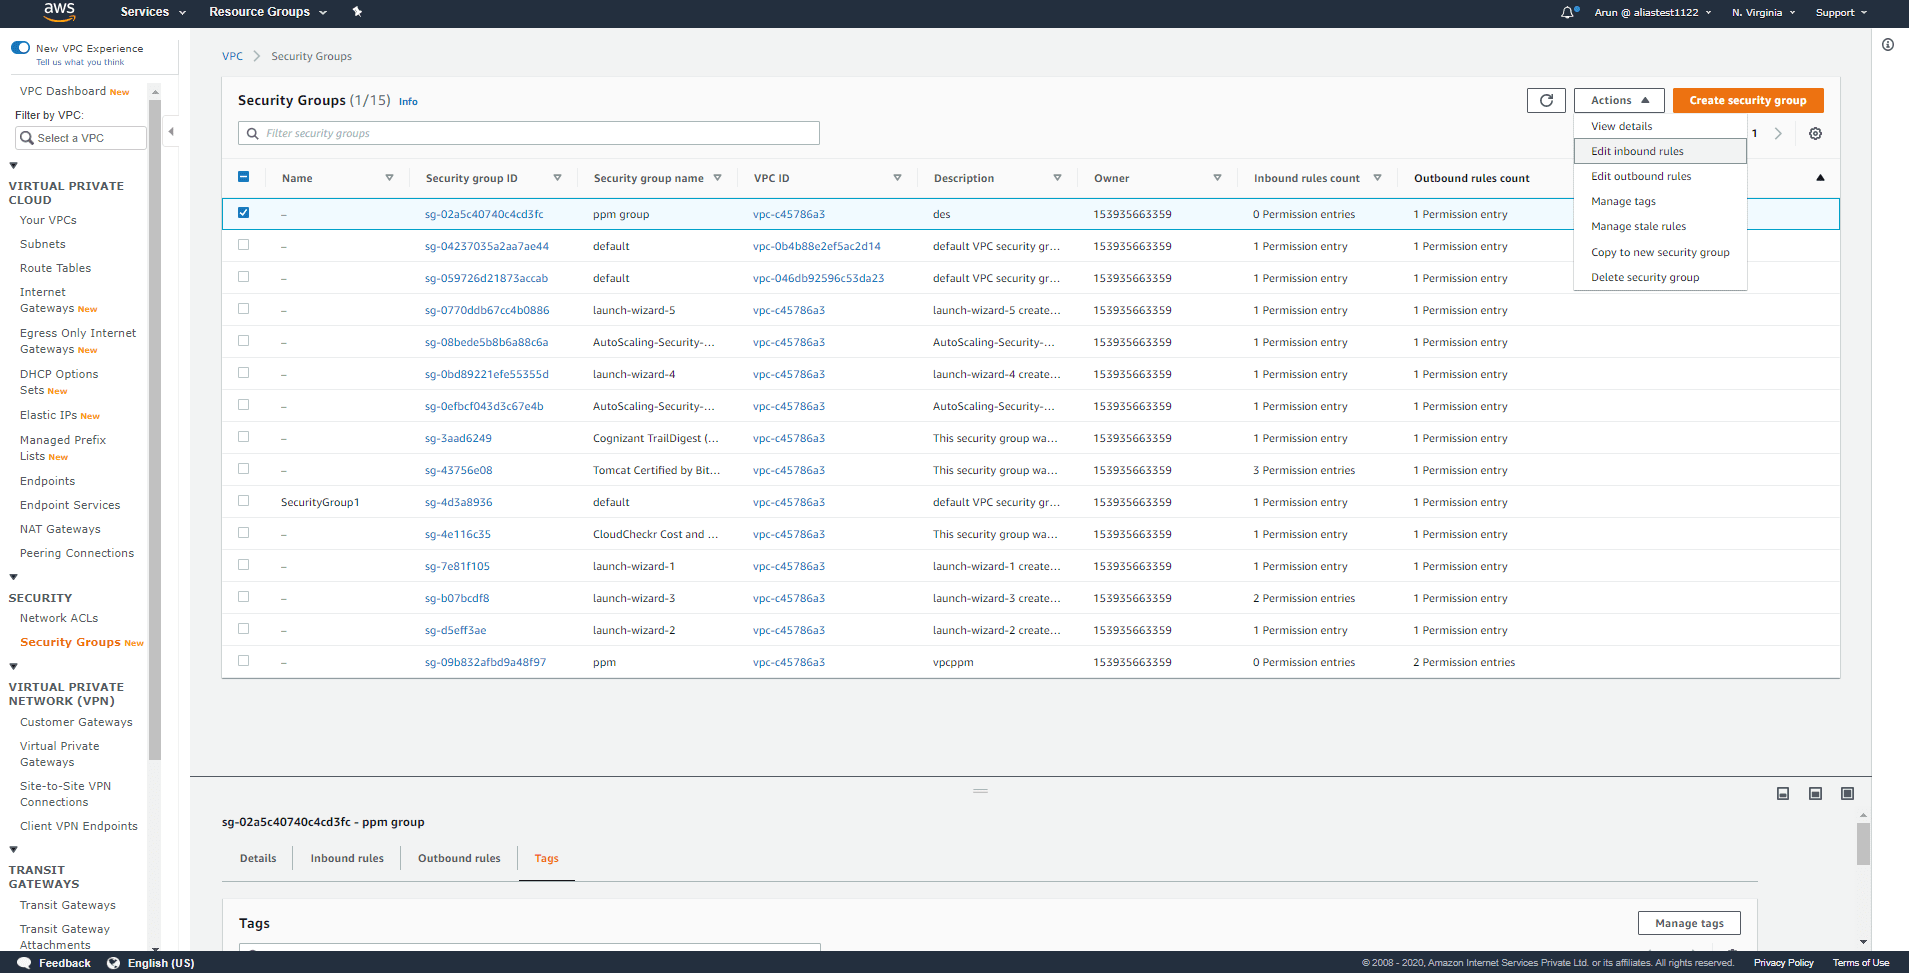
Task: Maximize detail pane with full-layout icon
Action: pyautogui.click(x=1847, y=793)
